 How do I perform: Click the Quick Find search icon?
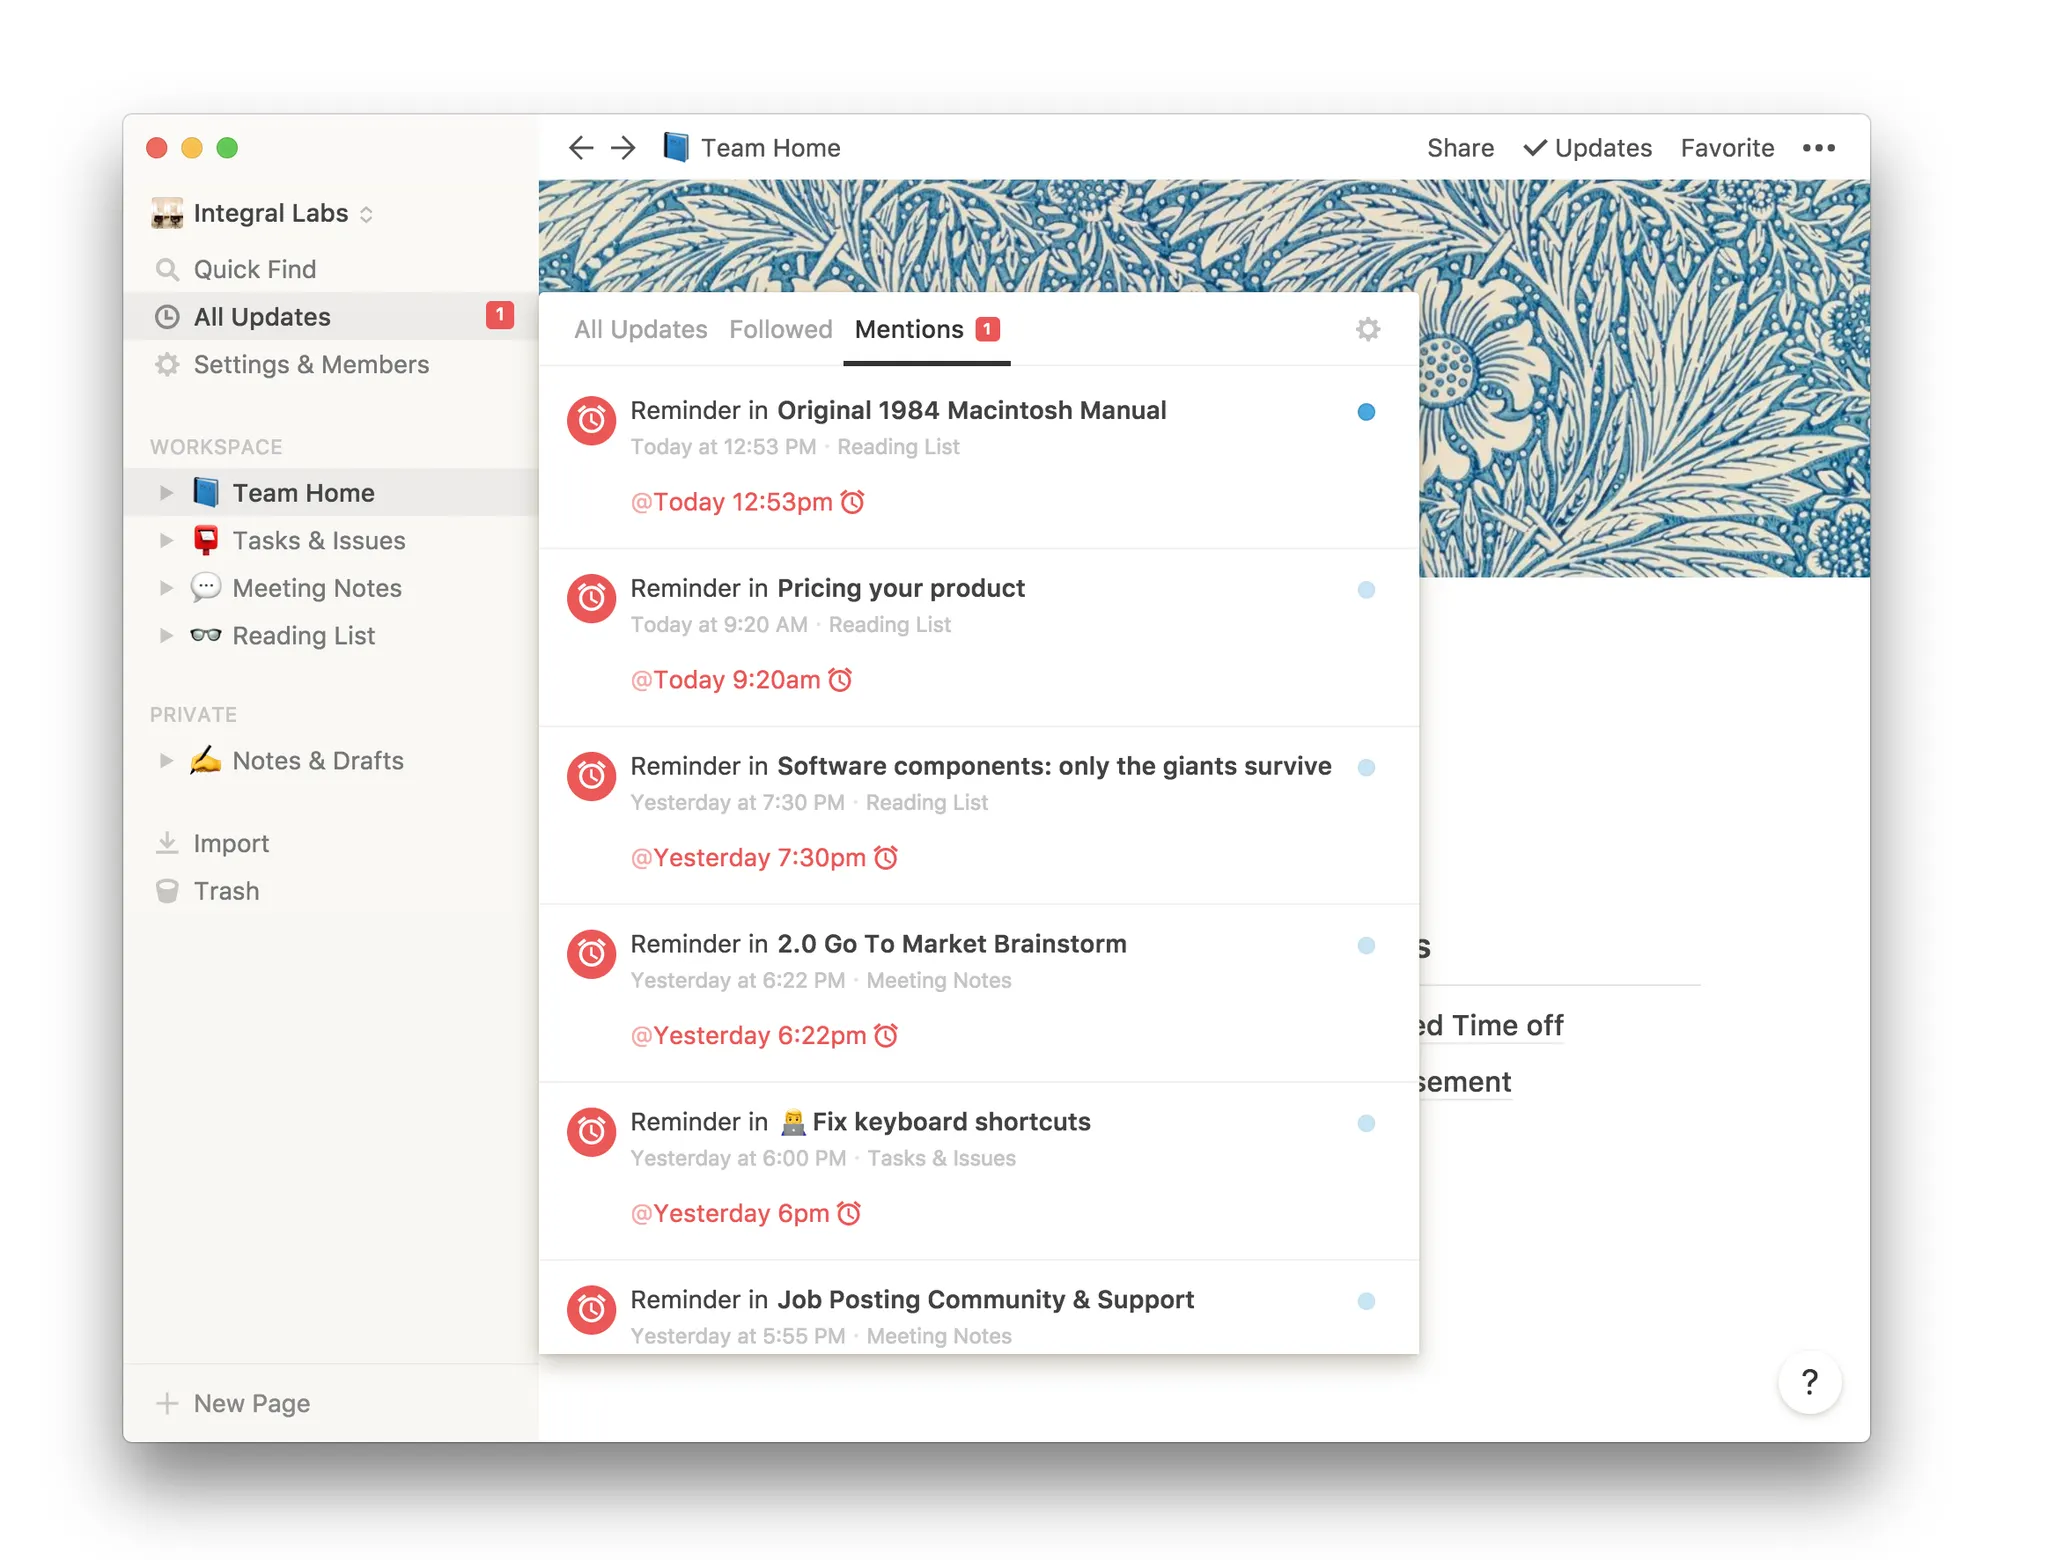coord(167,270)
